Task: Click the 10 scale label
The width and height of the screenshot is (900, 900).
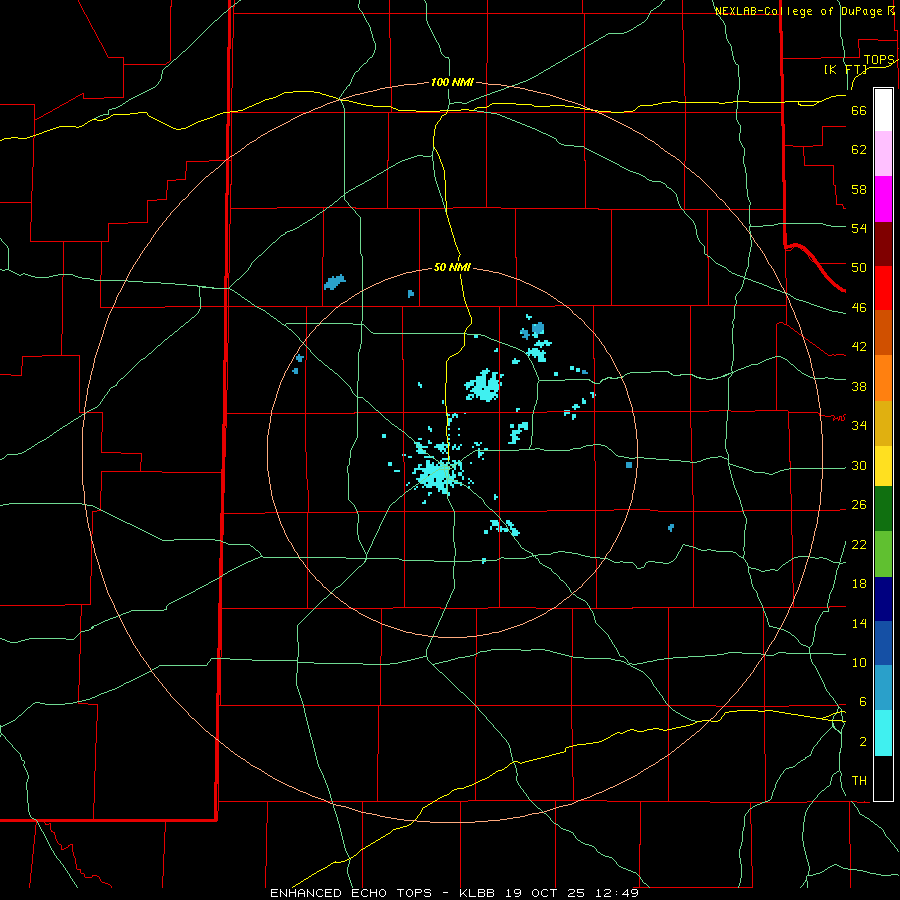Action: [859, 662]
